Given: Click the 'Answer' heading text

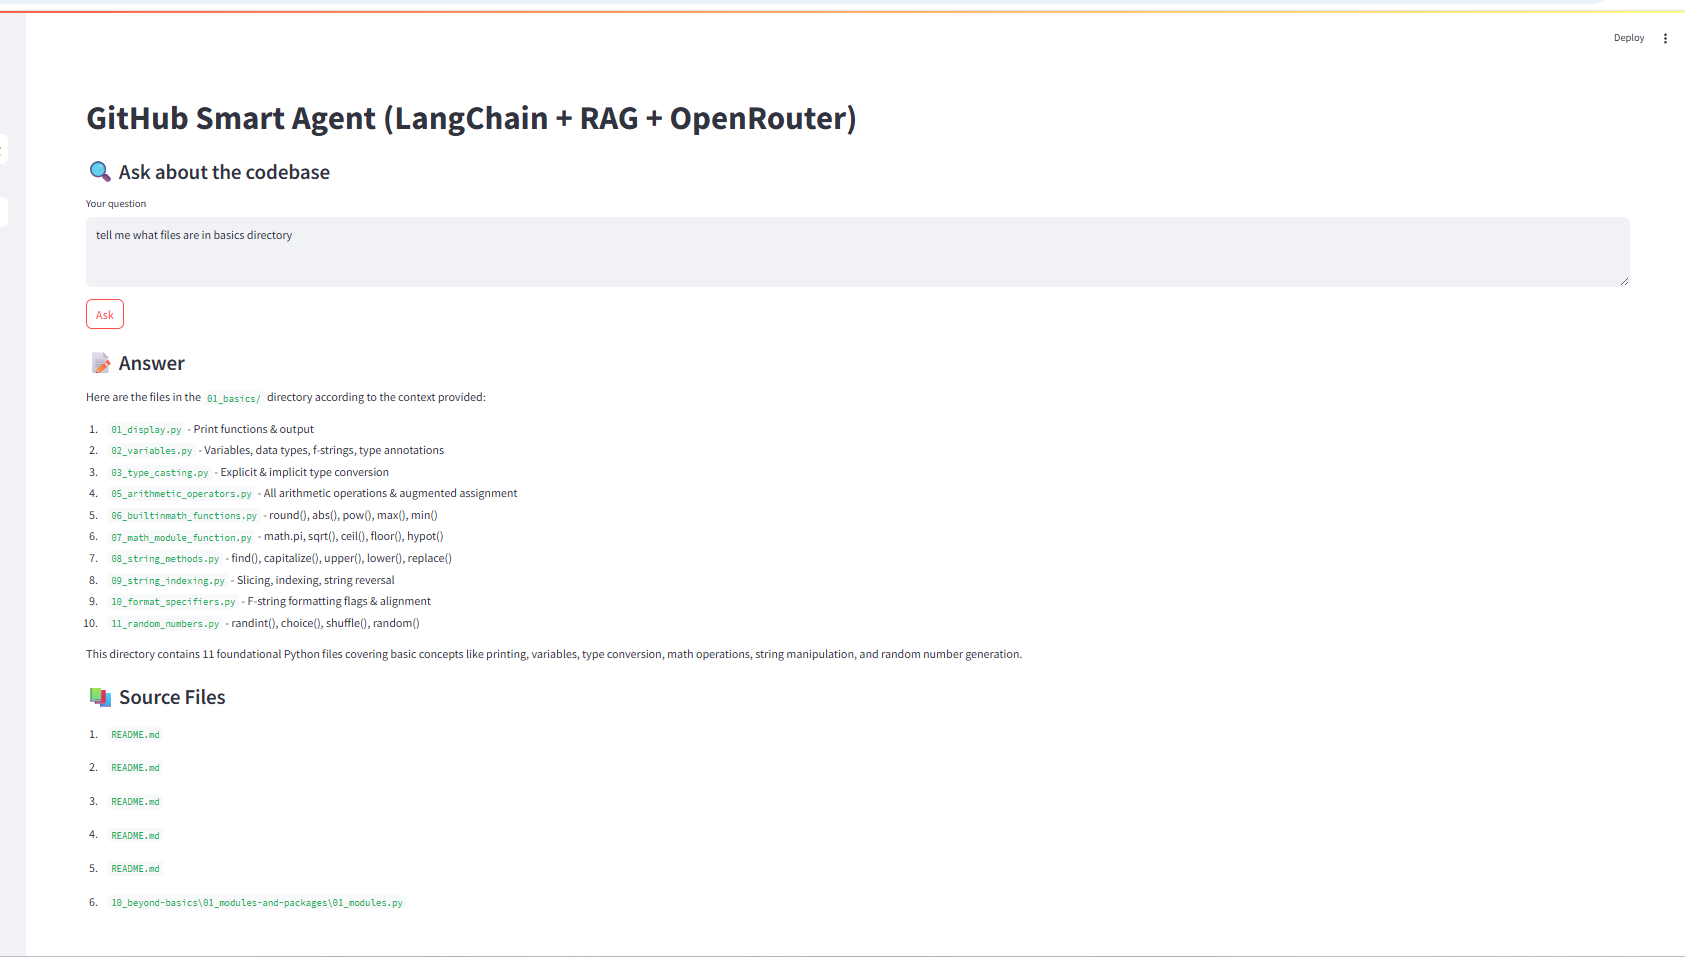Looking at the screenshot, I should coord(152,363).
